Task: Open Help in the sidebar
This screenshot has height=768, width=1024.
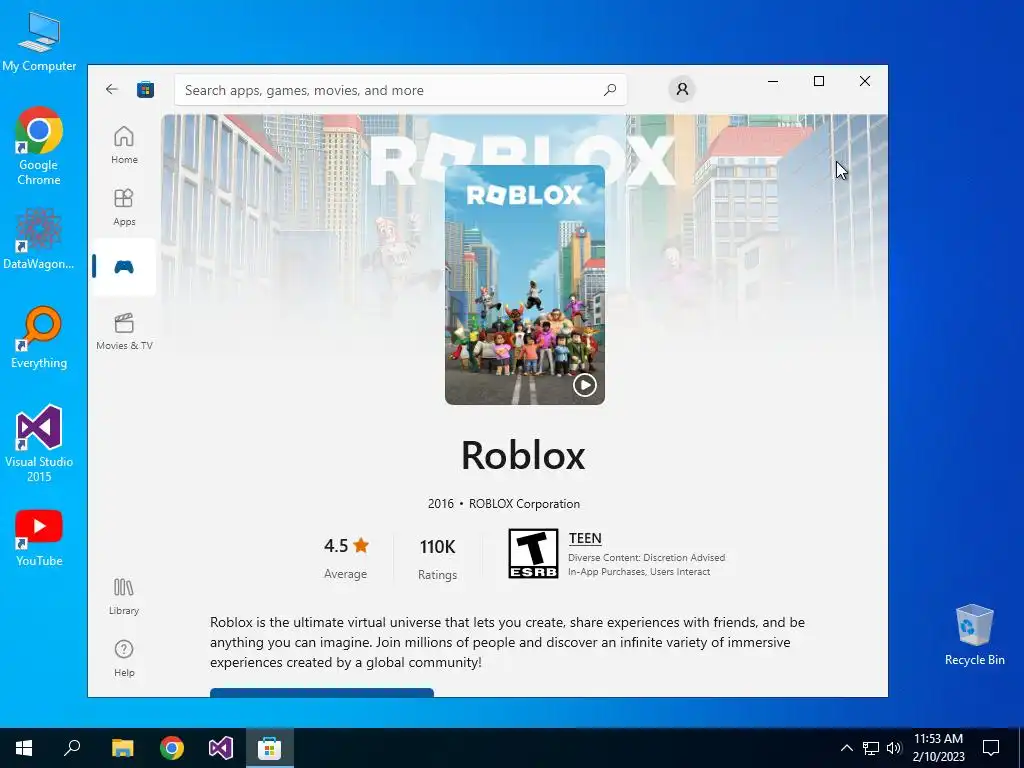Action: (x=124, y=658)
